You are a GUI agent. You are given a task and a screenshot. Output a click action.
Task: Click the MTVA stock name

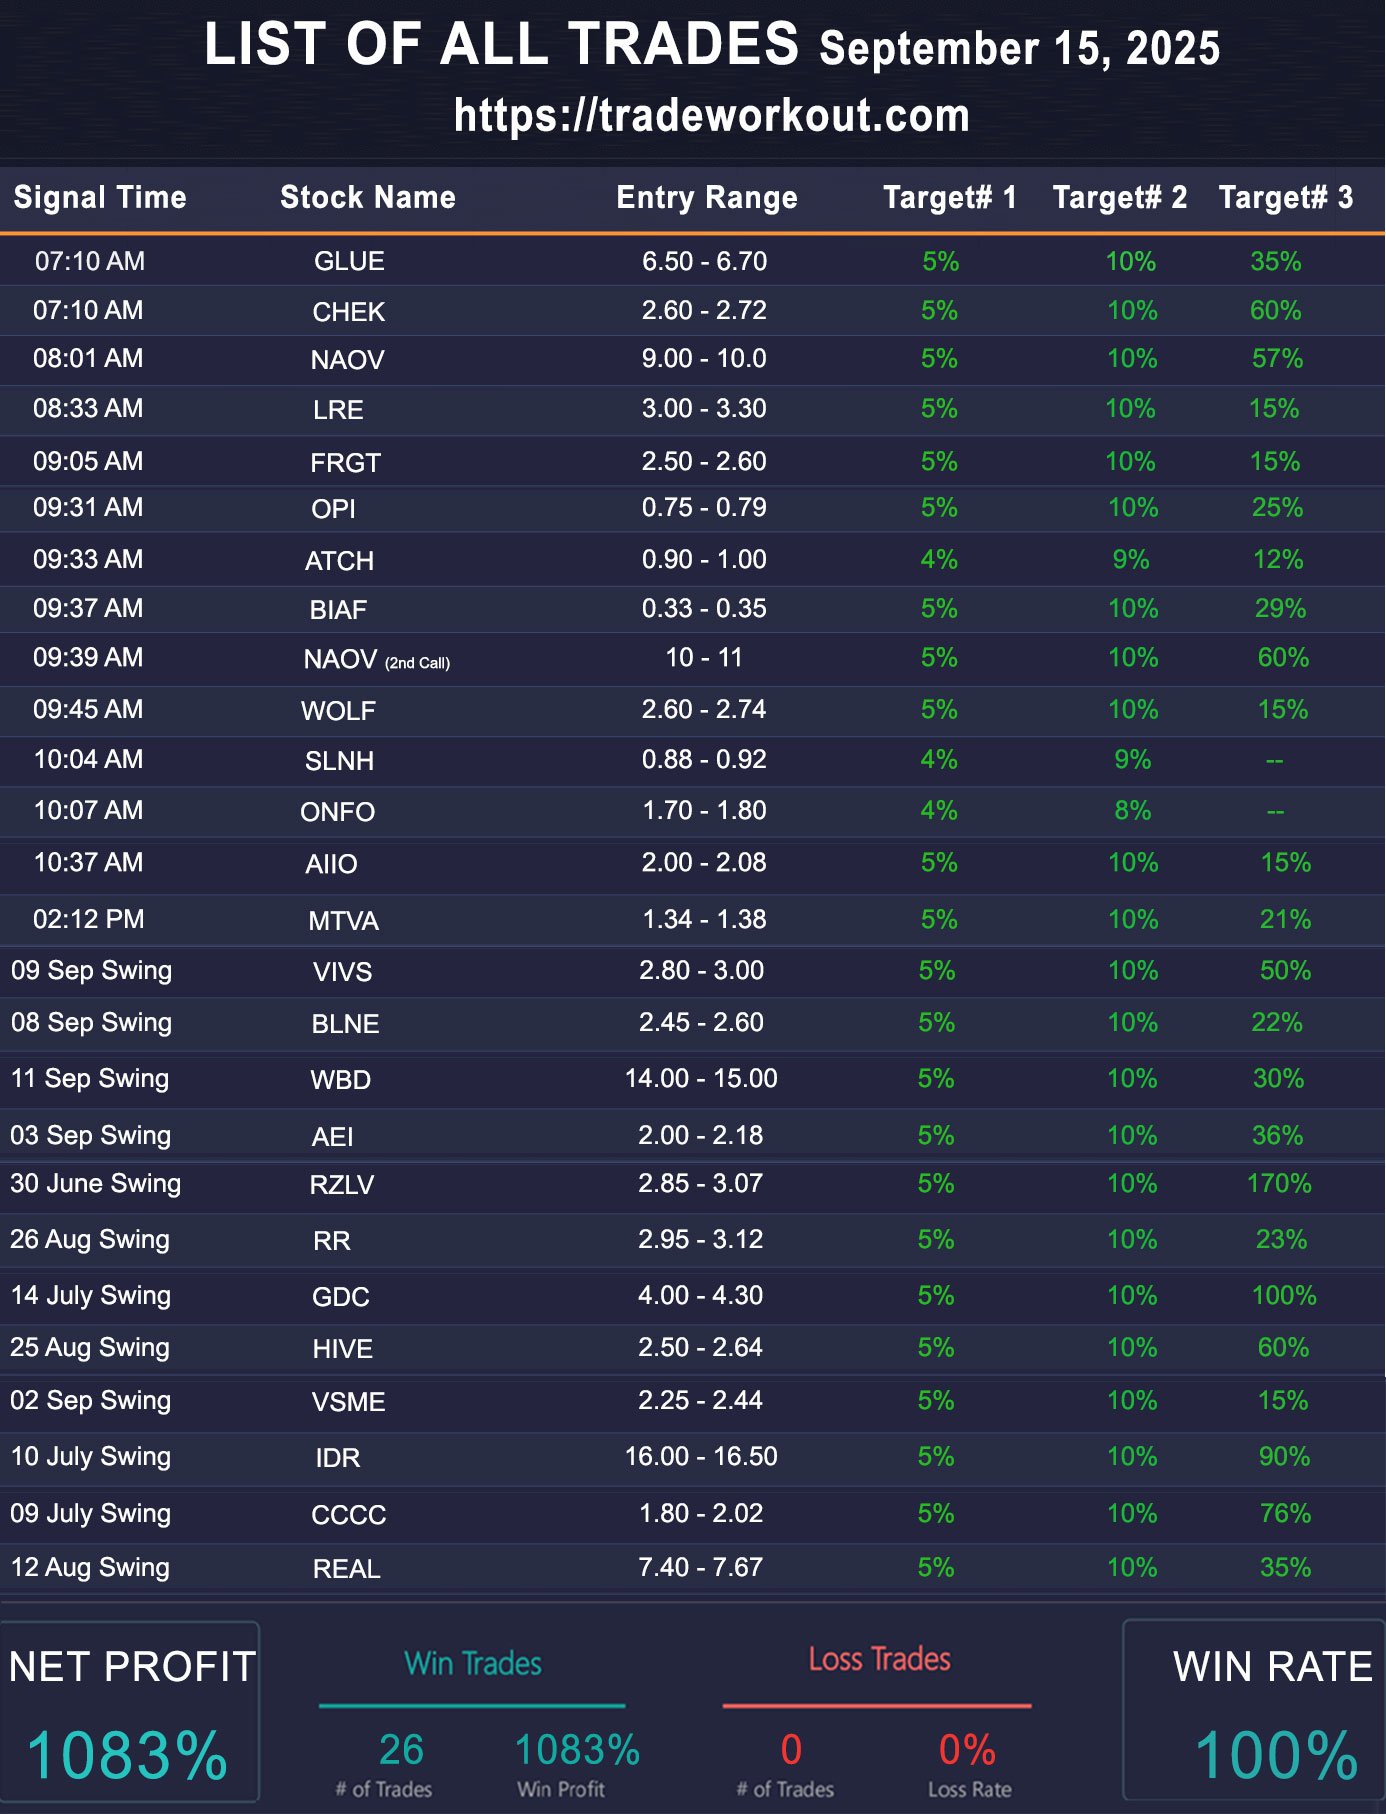(343, 921)
